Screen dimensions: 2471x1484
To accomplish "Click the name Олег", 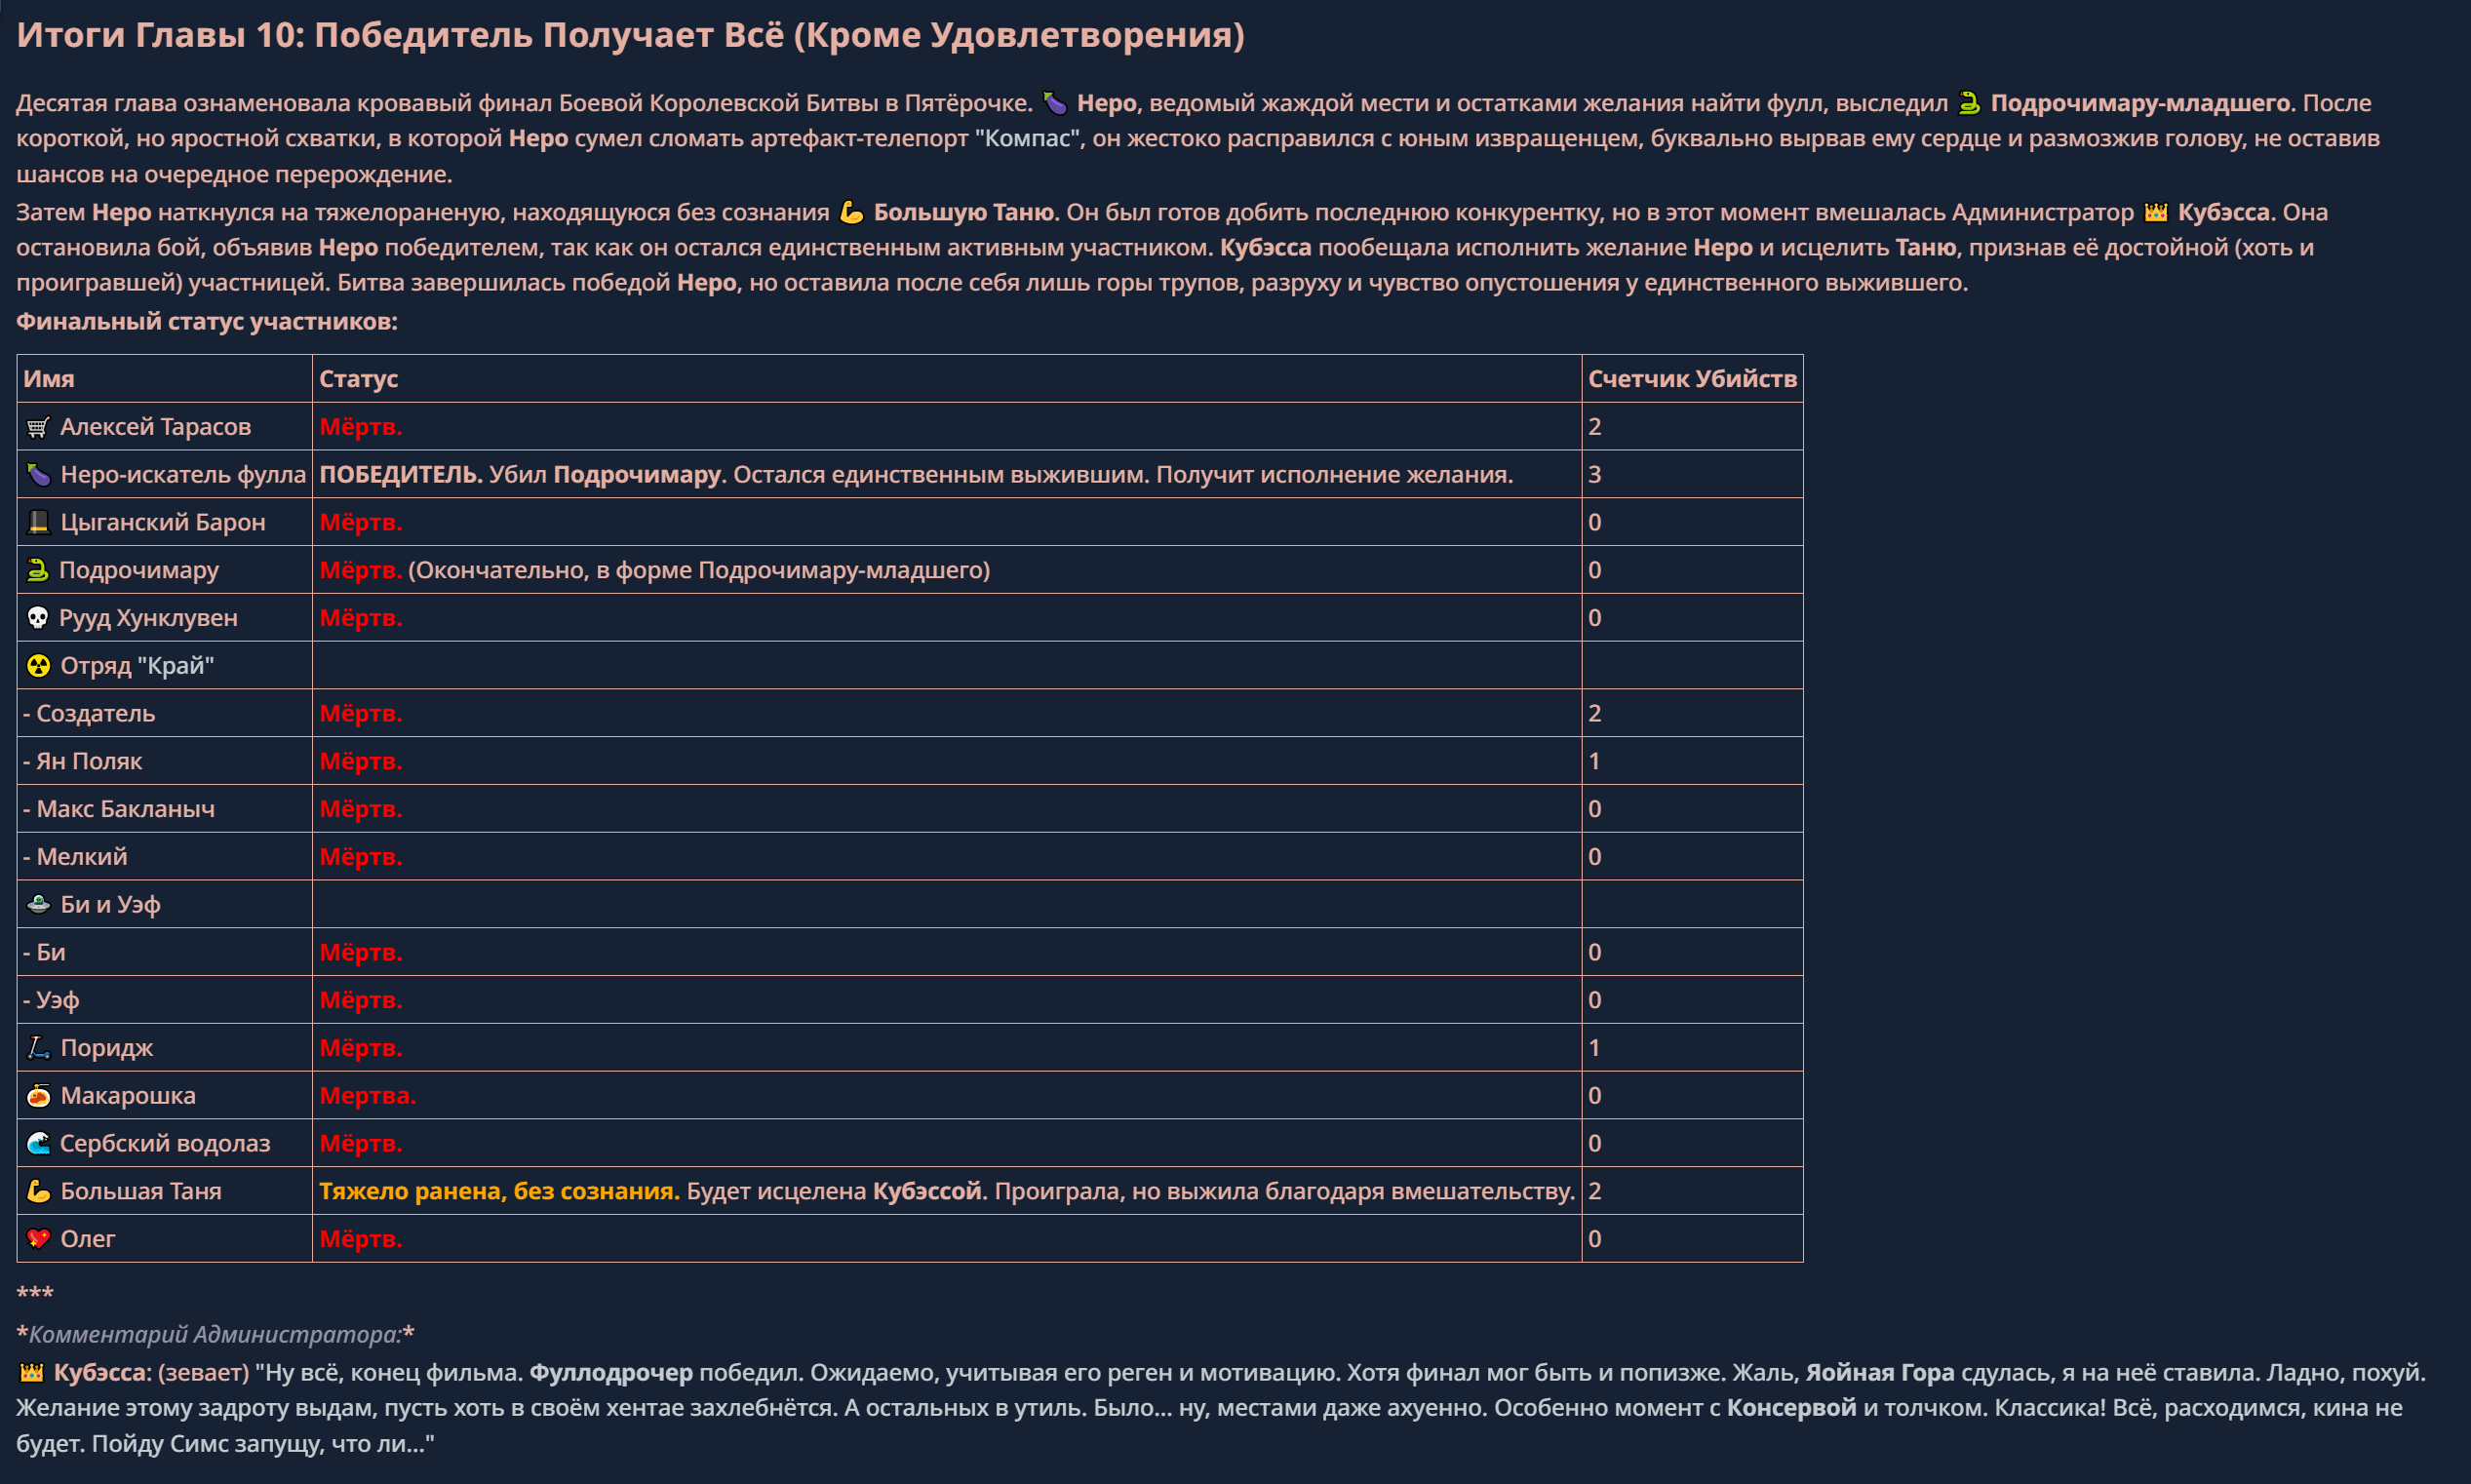I will click(88, 1239).
